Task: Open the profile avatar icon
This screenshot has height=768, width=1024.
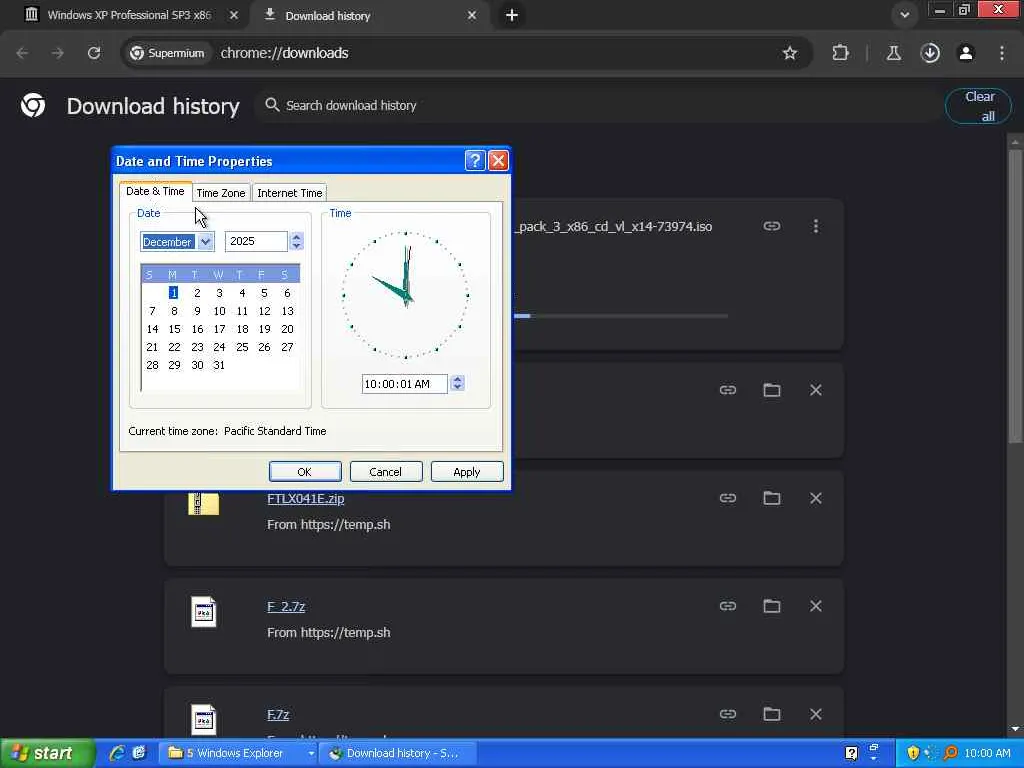Action: pyautogui.click(x=966, y=53)
